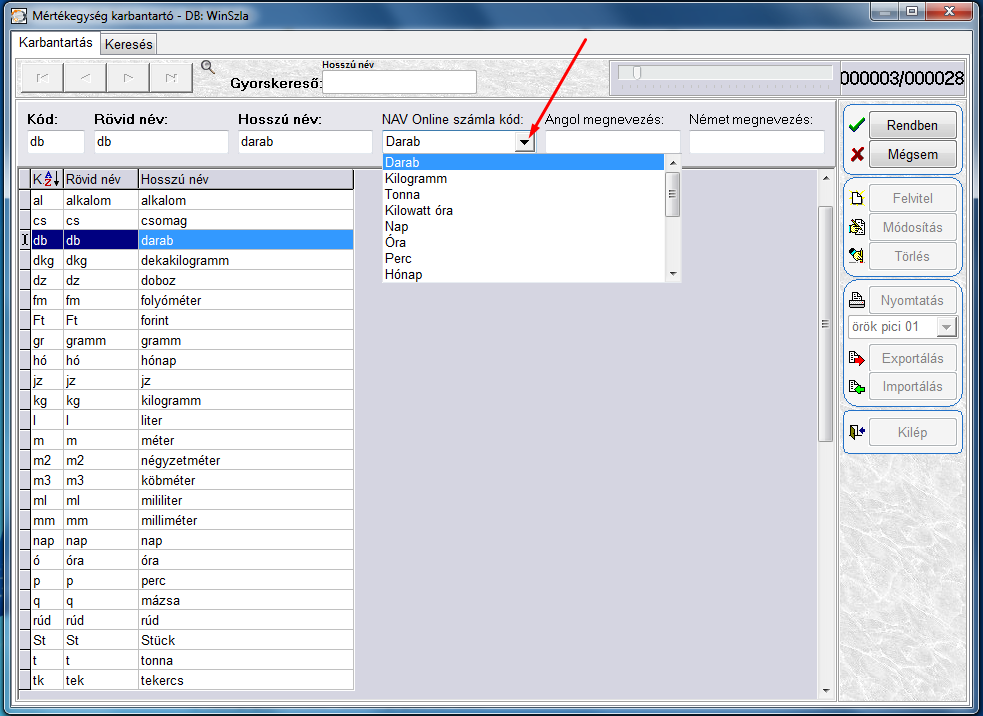Click the Gyorskereső quick search field
This screenshot has width=983, height=716.
(399, 82)
